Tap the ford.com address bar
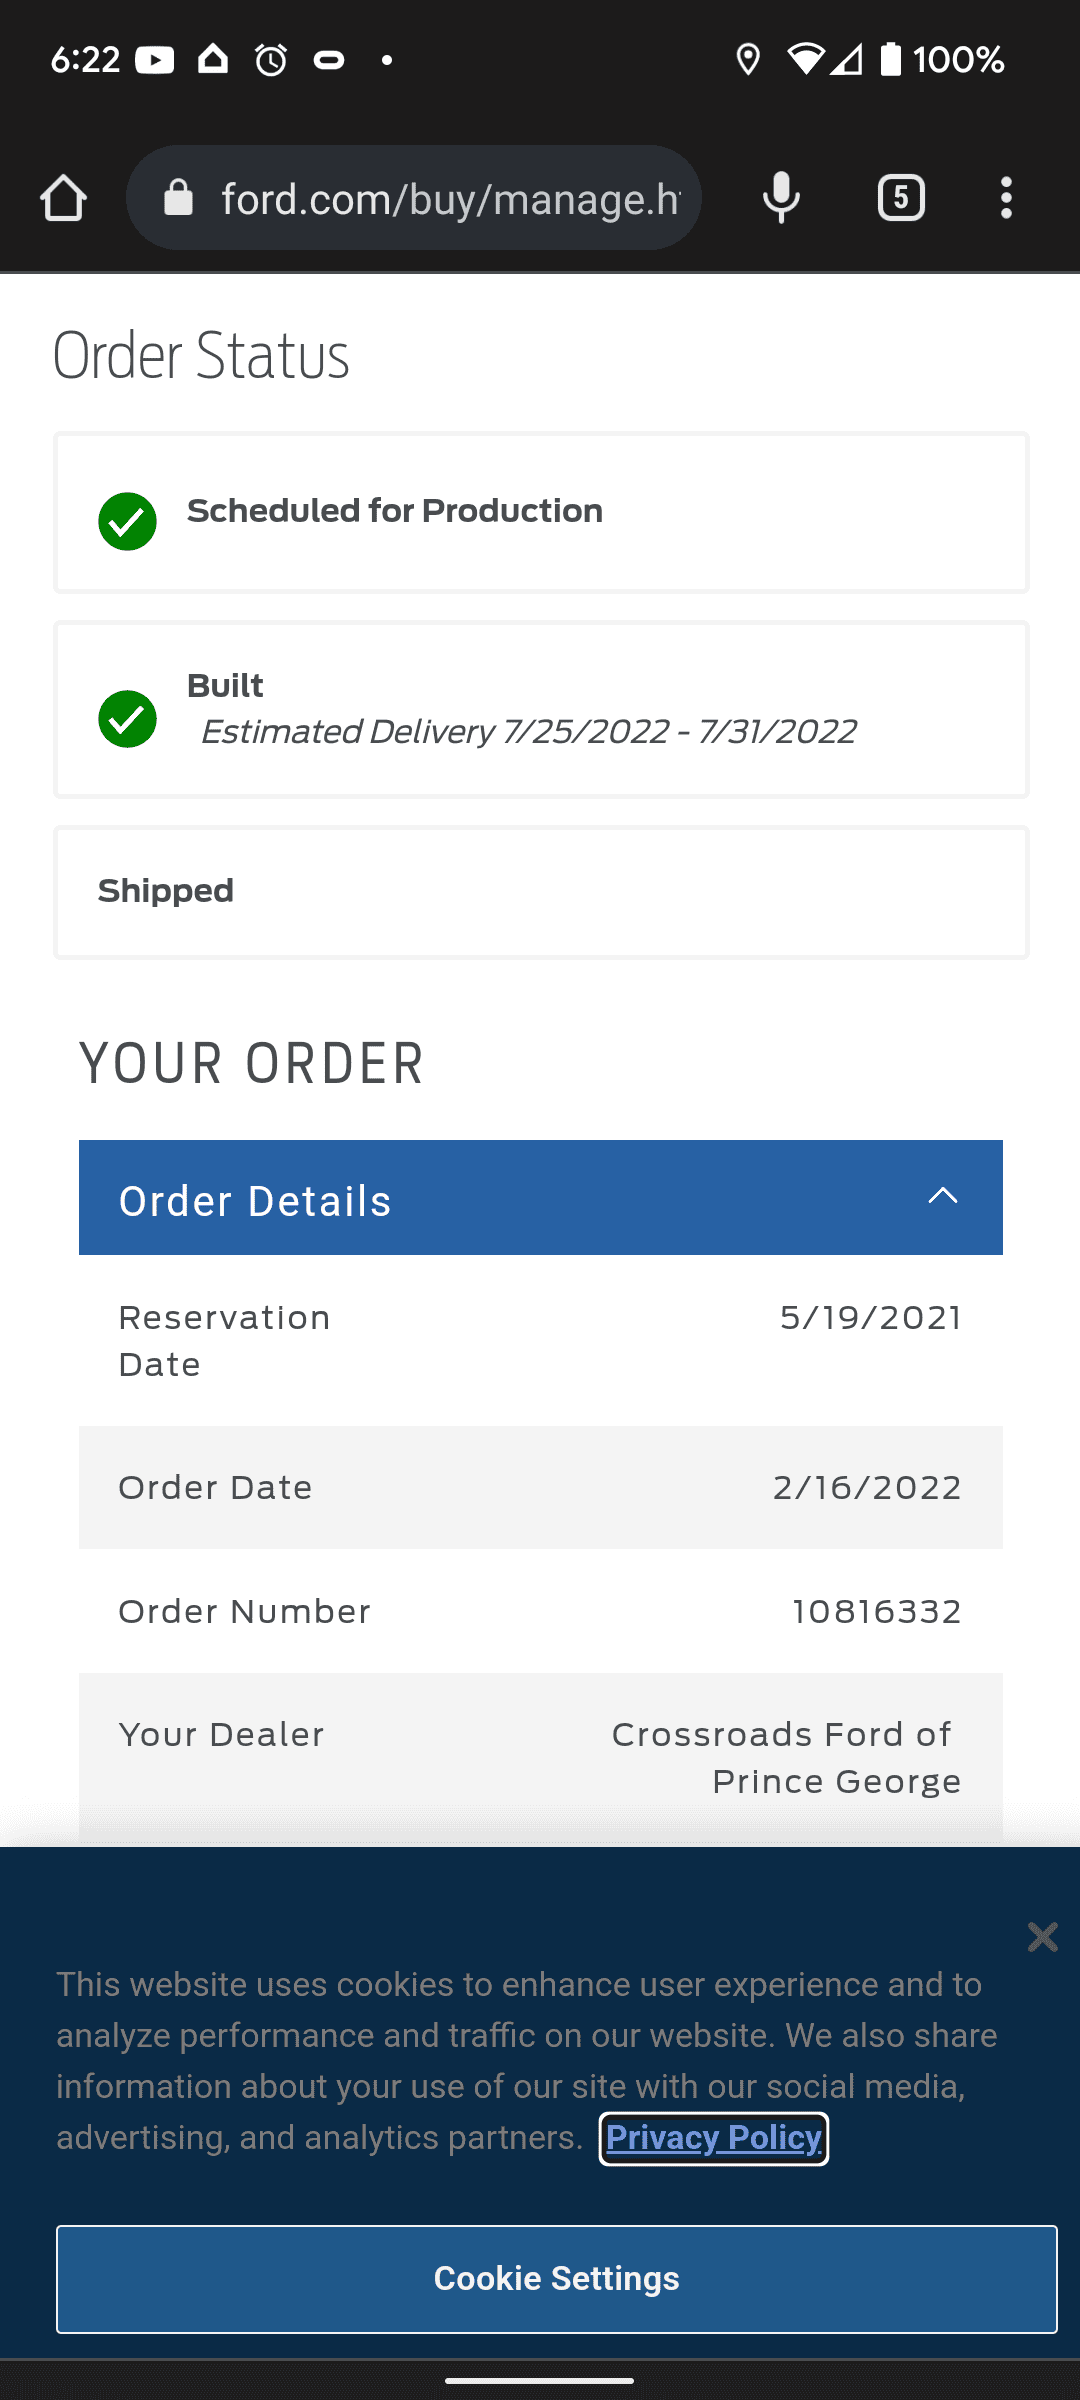 (x=450, y=198)
